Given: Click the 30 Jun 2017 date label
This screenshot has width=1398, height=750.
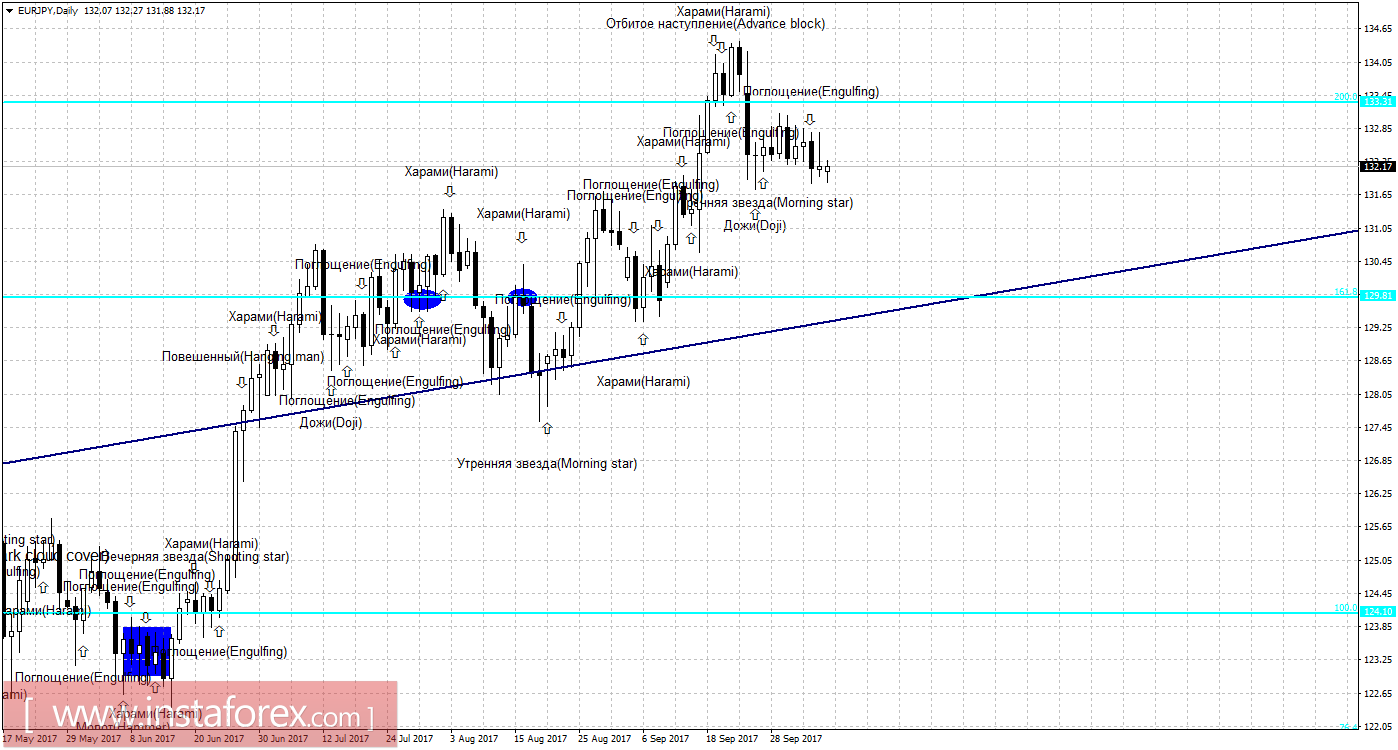Looking at the screenshot, I should pos(284,739).
